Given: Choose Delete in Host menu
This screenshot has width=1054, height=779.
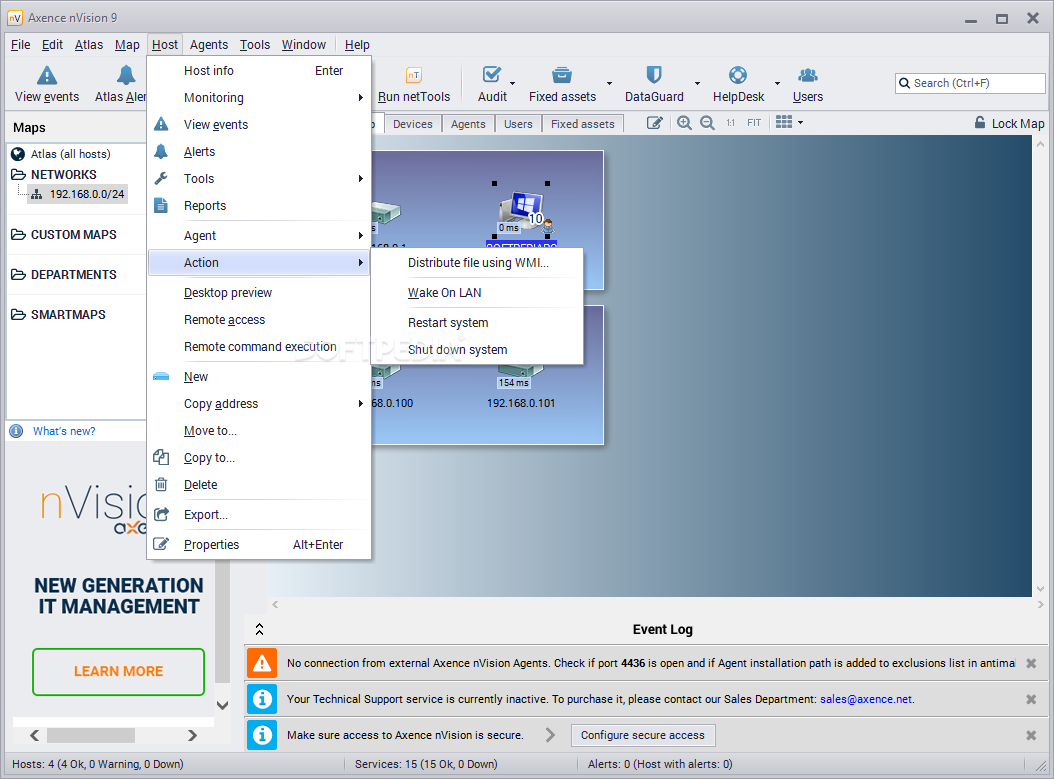Looking at the screenshot, I should [259, 485].
